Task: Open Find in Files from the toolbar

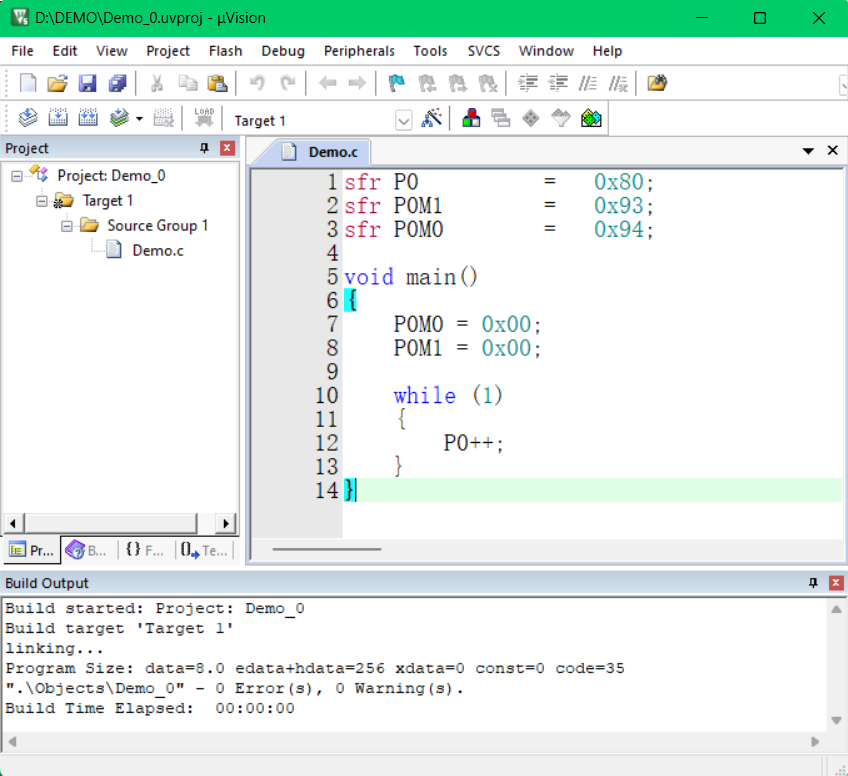Action: tap(657, 83)
